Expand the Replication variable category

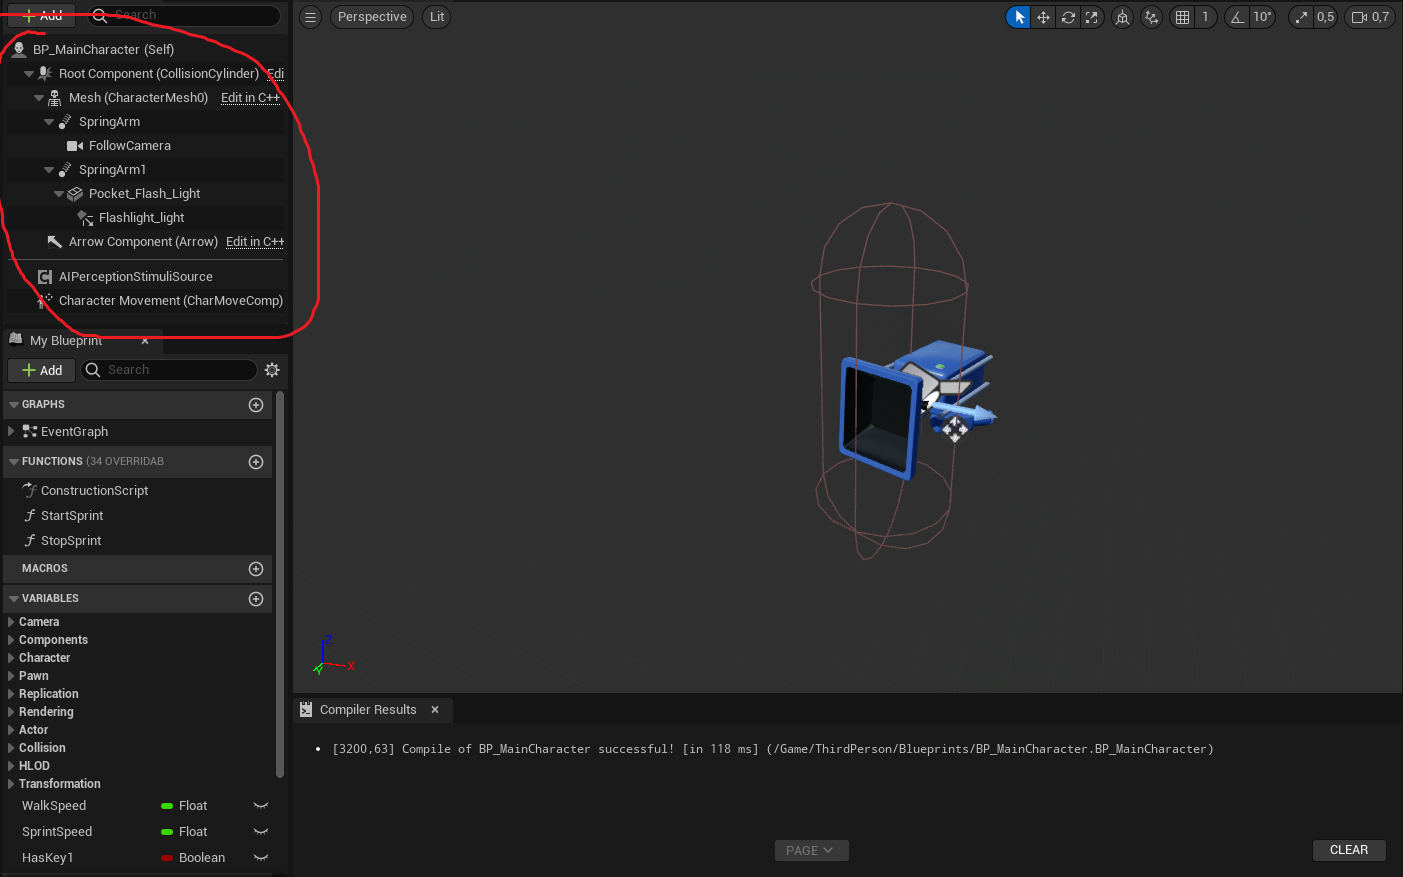[x=11, y=694]
